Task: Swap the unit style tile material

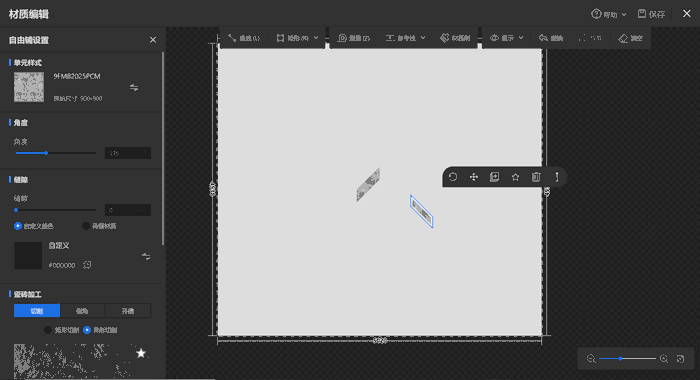Action: click(x=134, y=88)
